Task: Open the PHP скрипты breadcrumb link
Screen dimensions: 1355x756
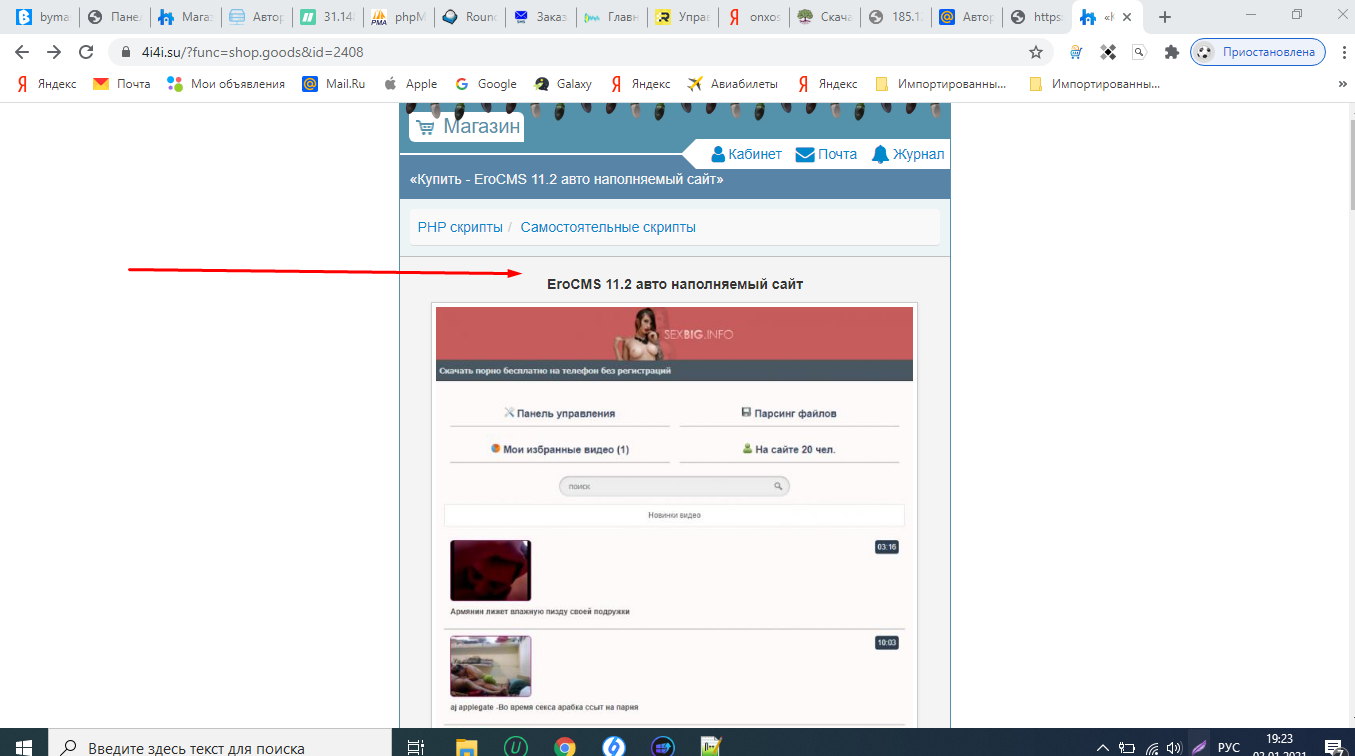Action: pos(460,227)
